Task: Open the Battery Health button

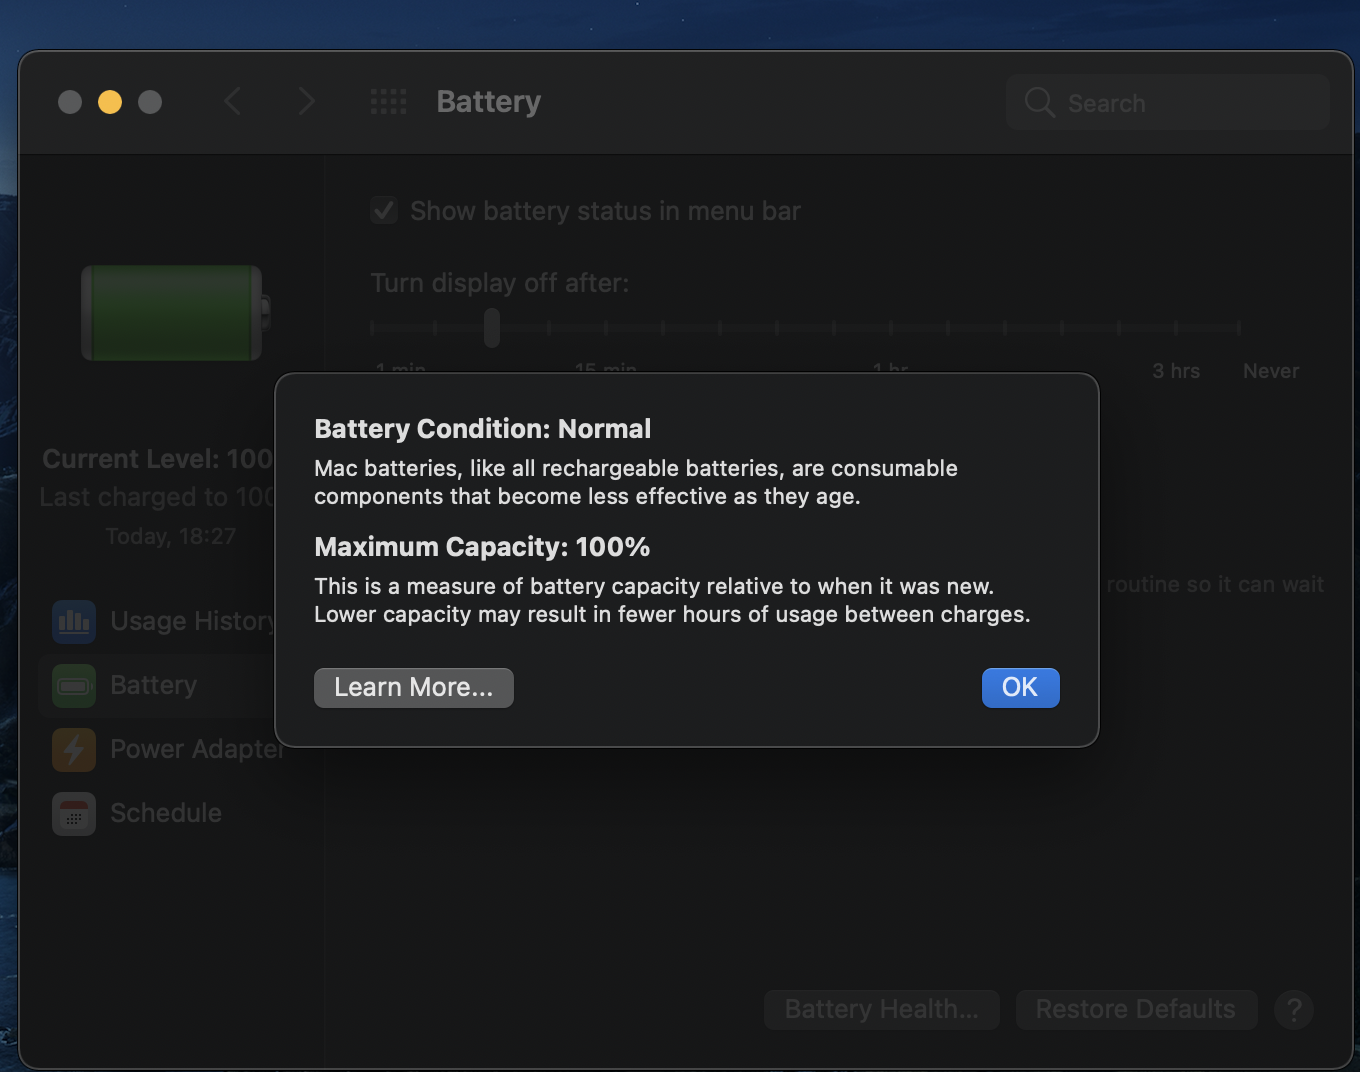Action: (x=881, y=1009)
